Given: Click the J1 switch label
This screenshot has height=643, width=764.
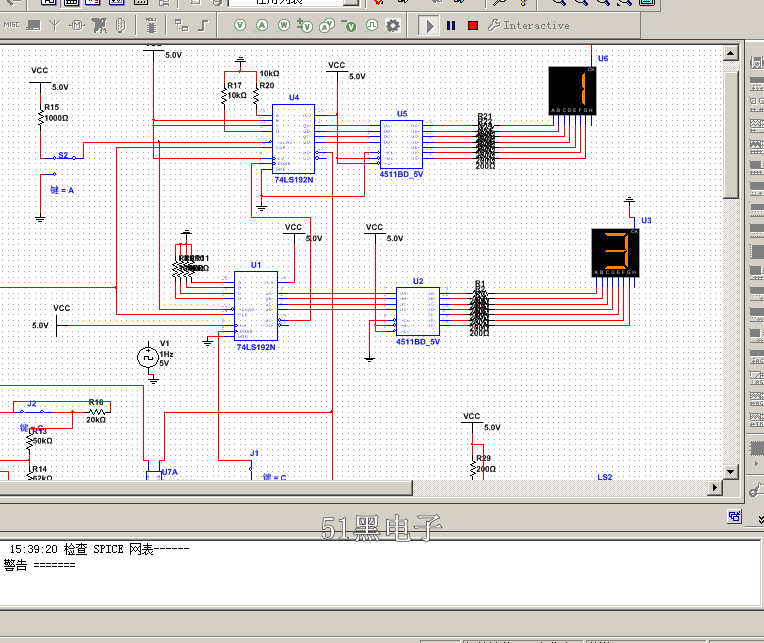Looking at the screenshot, I should click(x=254, y=453).
